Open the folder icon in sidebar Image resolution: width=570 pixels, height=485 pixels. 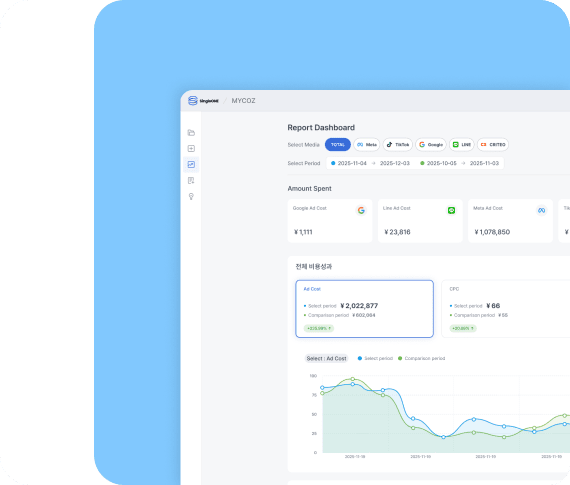click(191, 133)
